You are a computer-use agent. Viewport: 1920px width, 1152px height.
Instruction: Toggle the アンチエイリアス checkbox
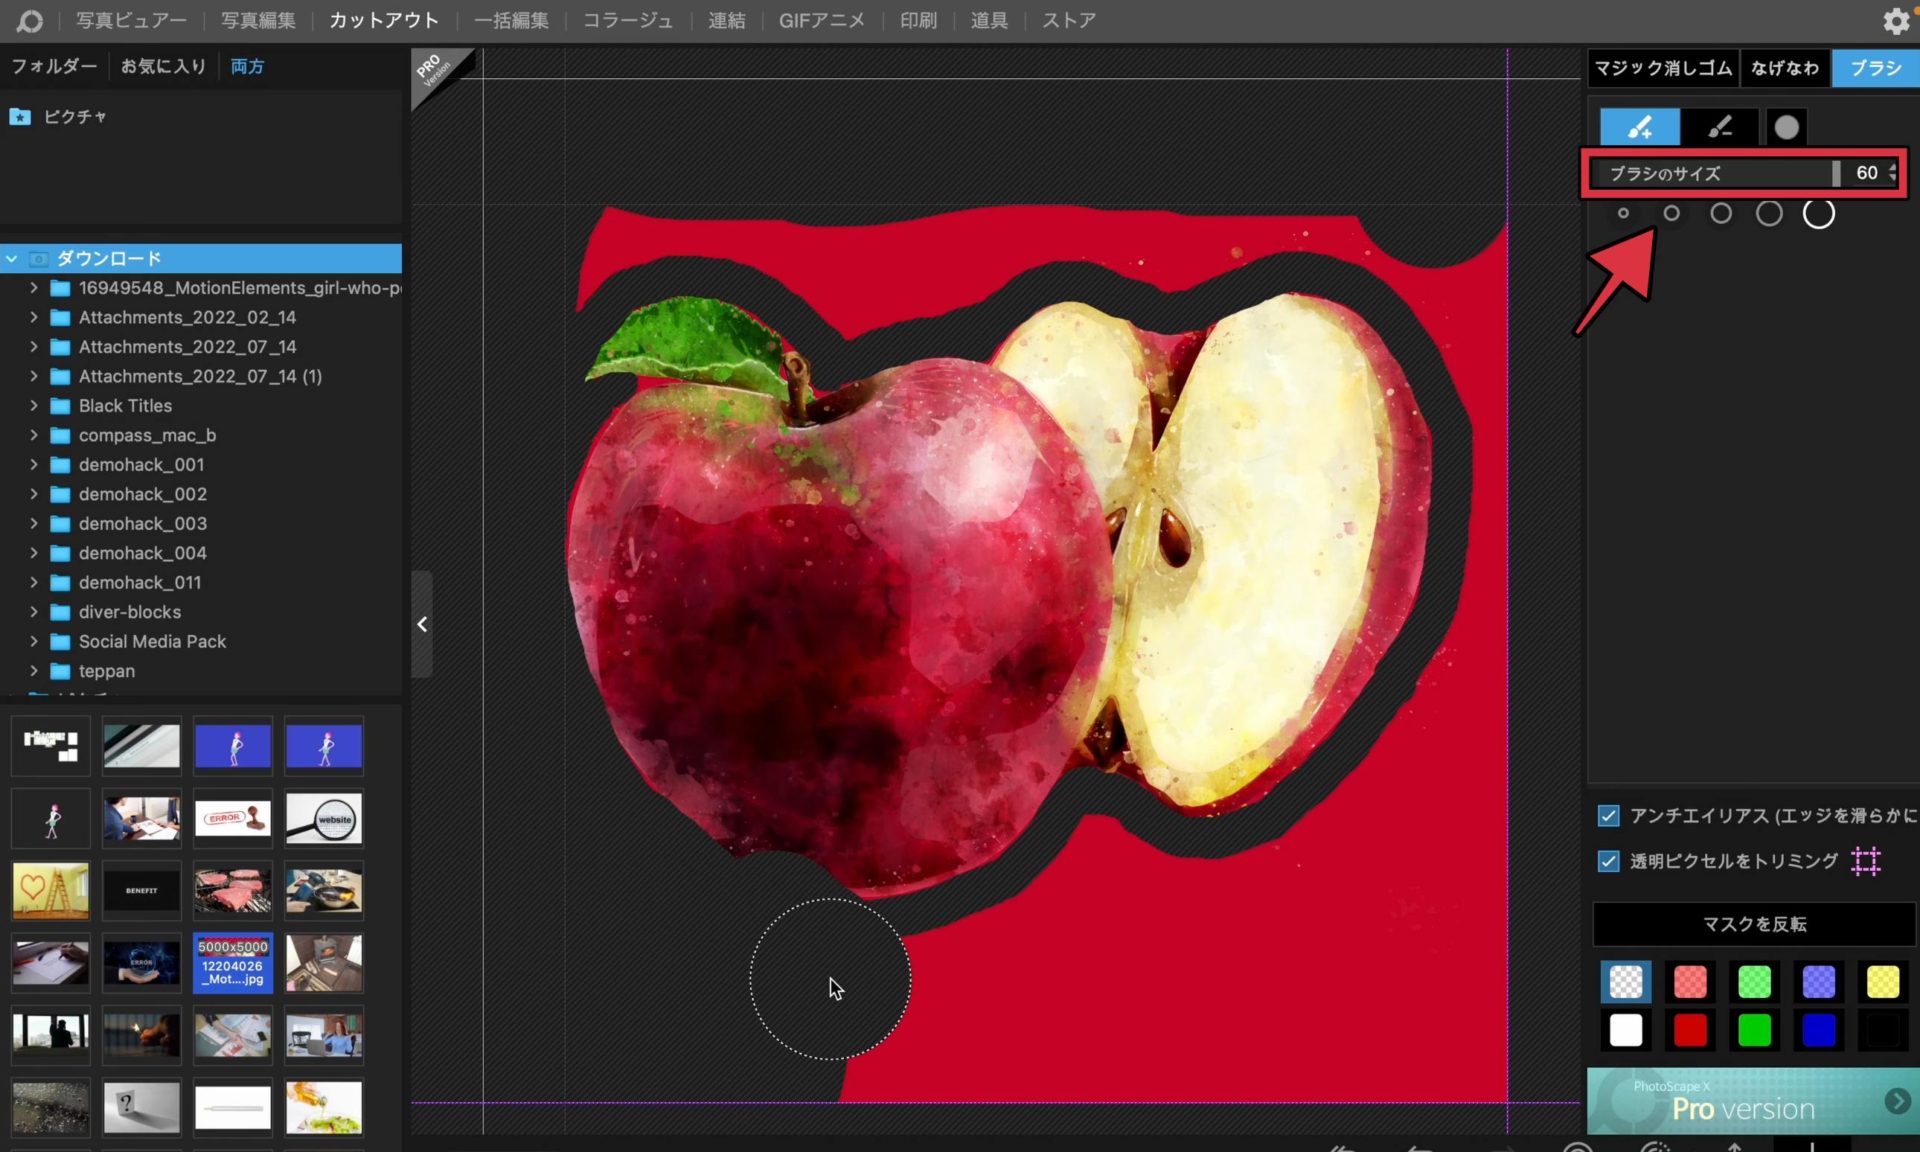pyautogui.click(x=1608, y=816)
